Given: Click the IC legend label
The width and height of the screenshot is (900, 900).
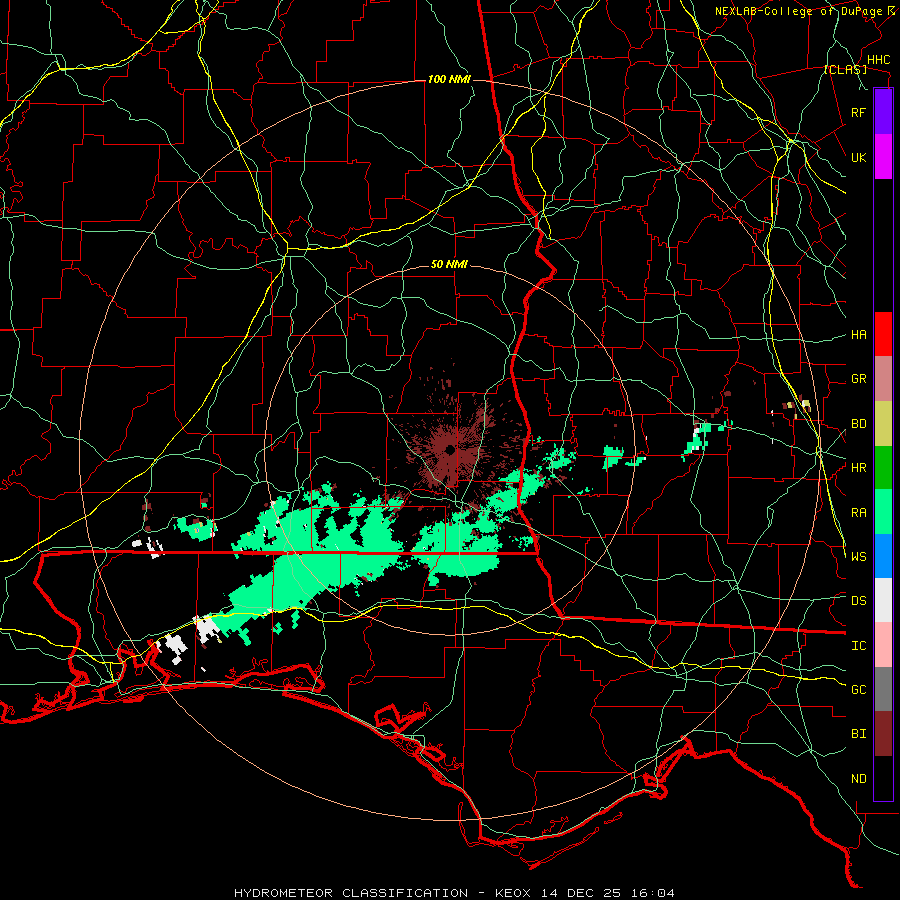Looking at the screenshot, I should (x=858, y=645).
